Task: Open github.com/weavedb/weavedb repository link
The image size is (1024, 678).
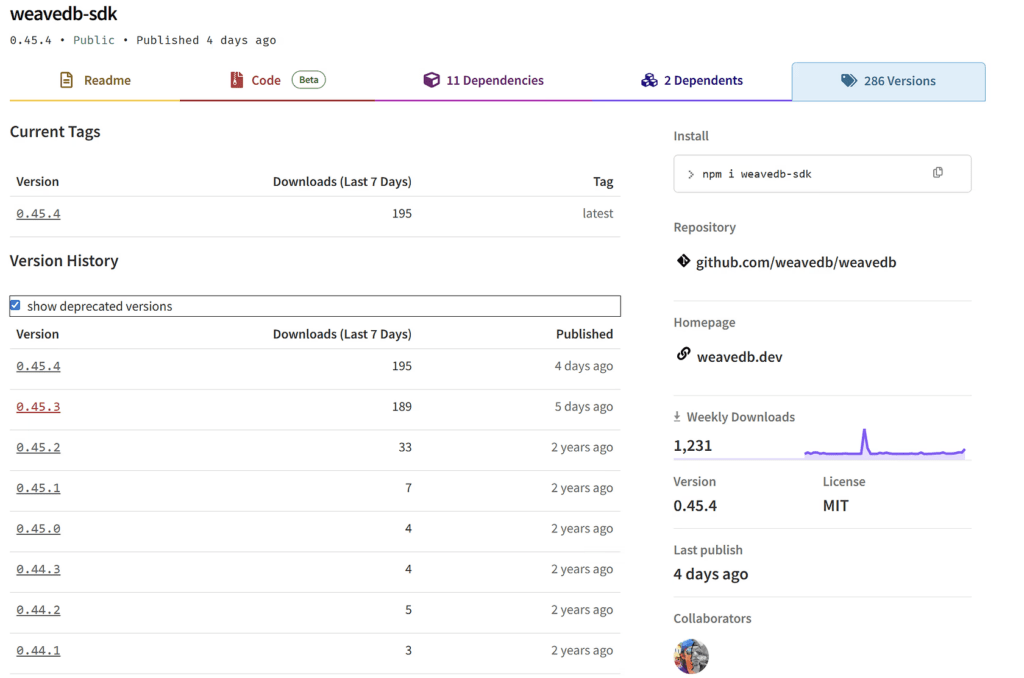Action: [x=795, y=263]
